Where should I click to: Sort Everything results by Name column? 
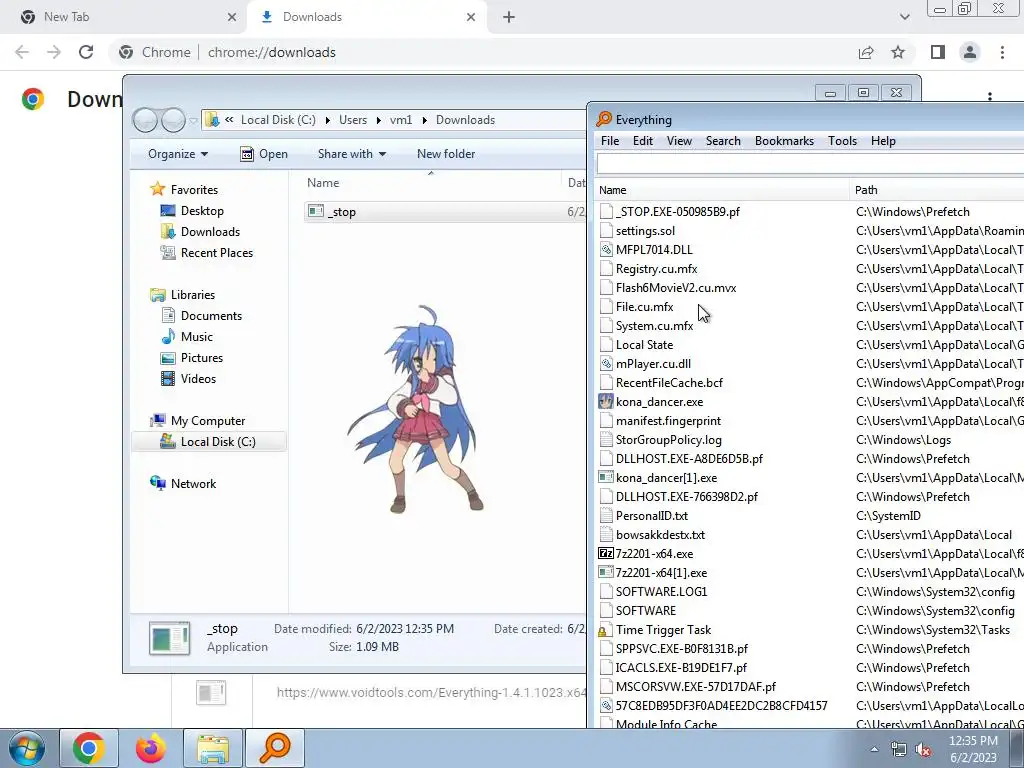point(722,190)
